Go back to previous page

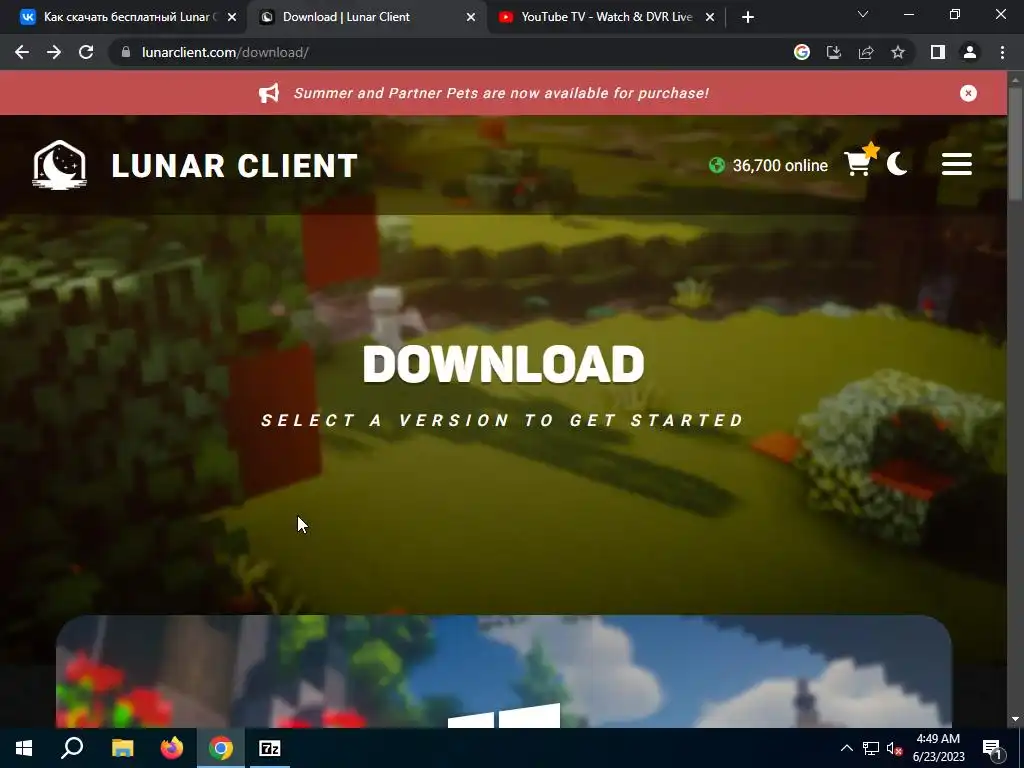(x=22, y=52)
